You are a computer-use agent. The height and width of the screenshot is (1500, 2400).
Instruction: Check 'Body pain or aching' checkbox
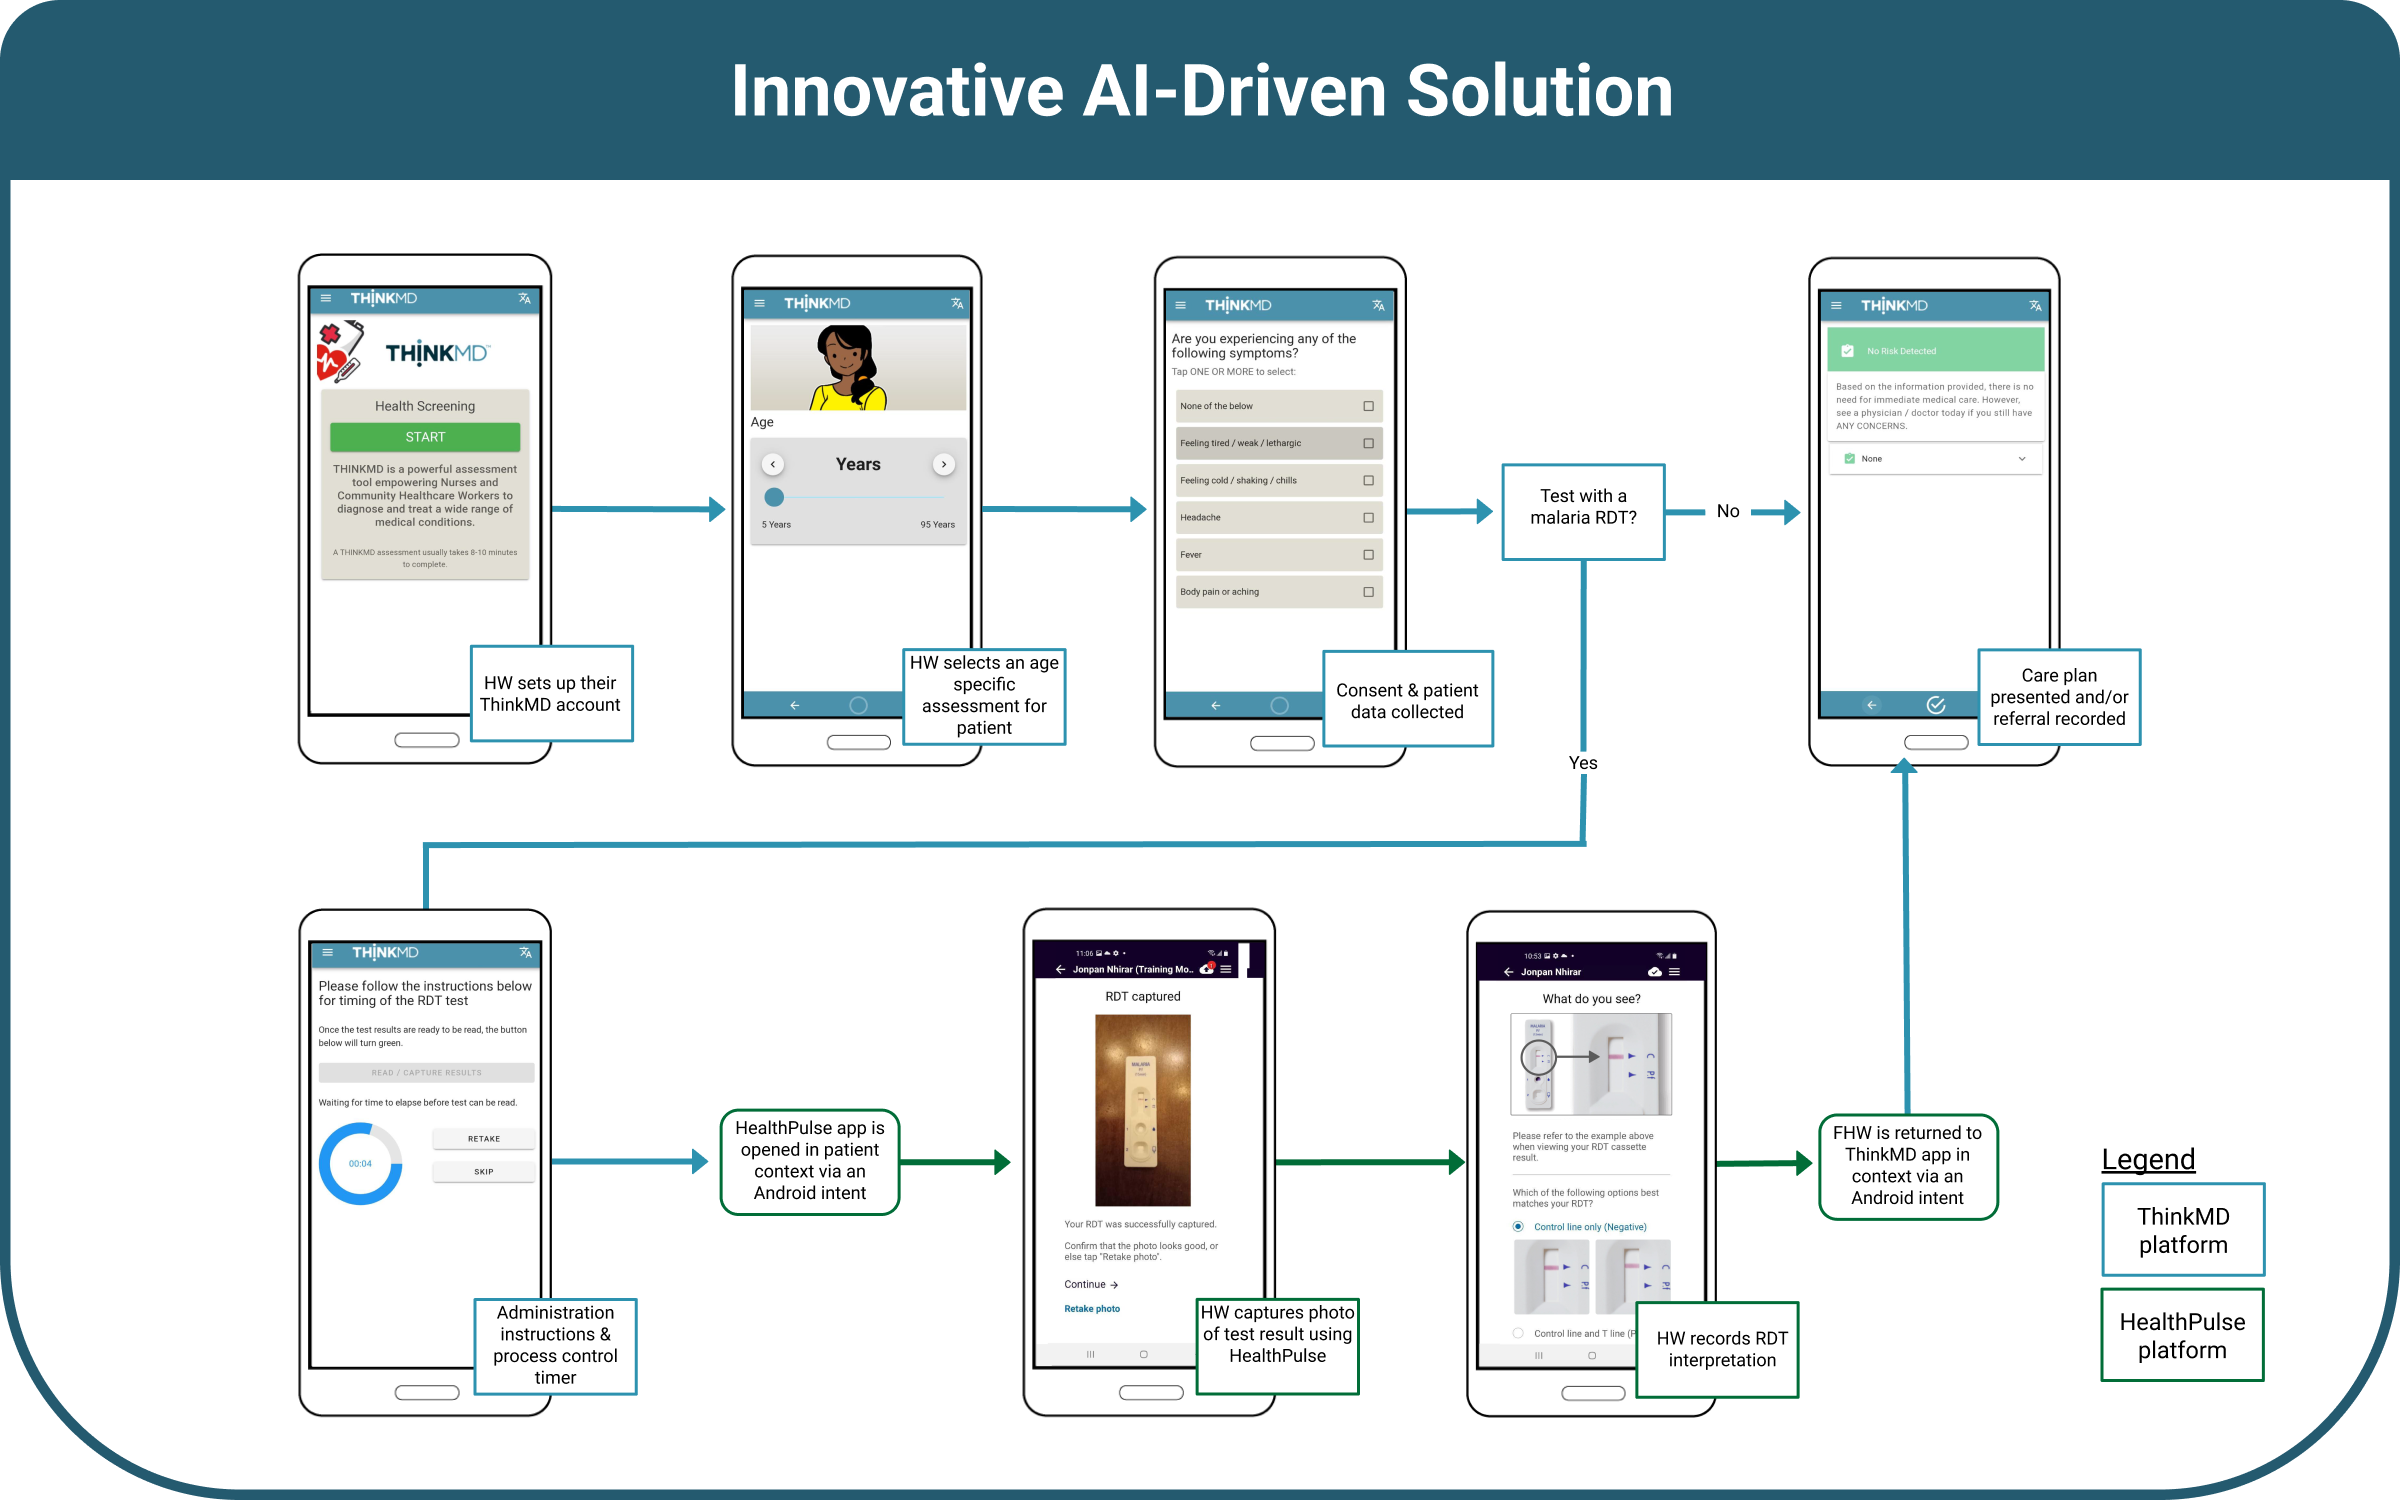(x=1368, y=592)
